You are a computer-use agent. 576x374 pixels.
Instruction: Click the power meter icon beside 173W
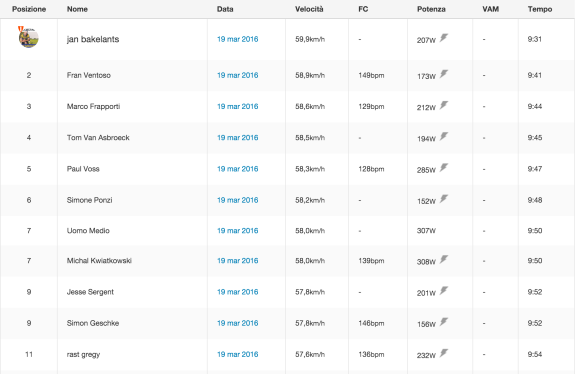444,73
